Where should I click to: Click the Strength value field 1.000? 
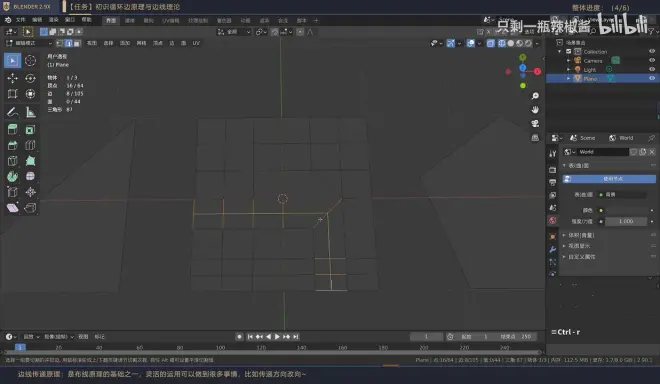click(x=626, y=221)
